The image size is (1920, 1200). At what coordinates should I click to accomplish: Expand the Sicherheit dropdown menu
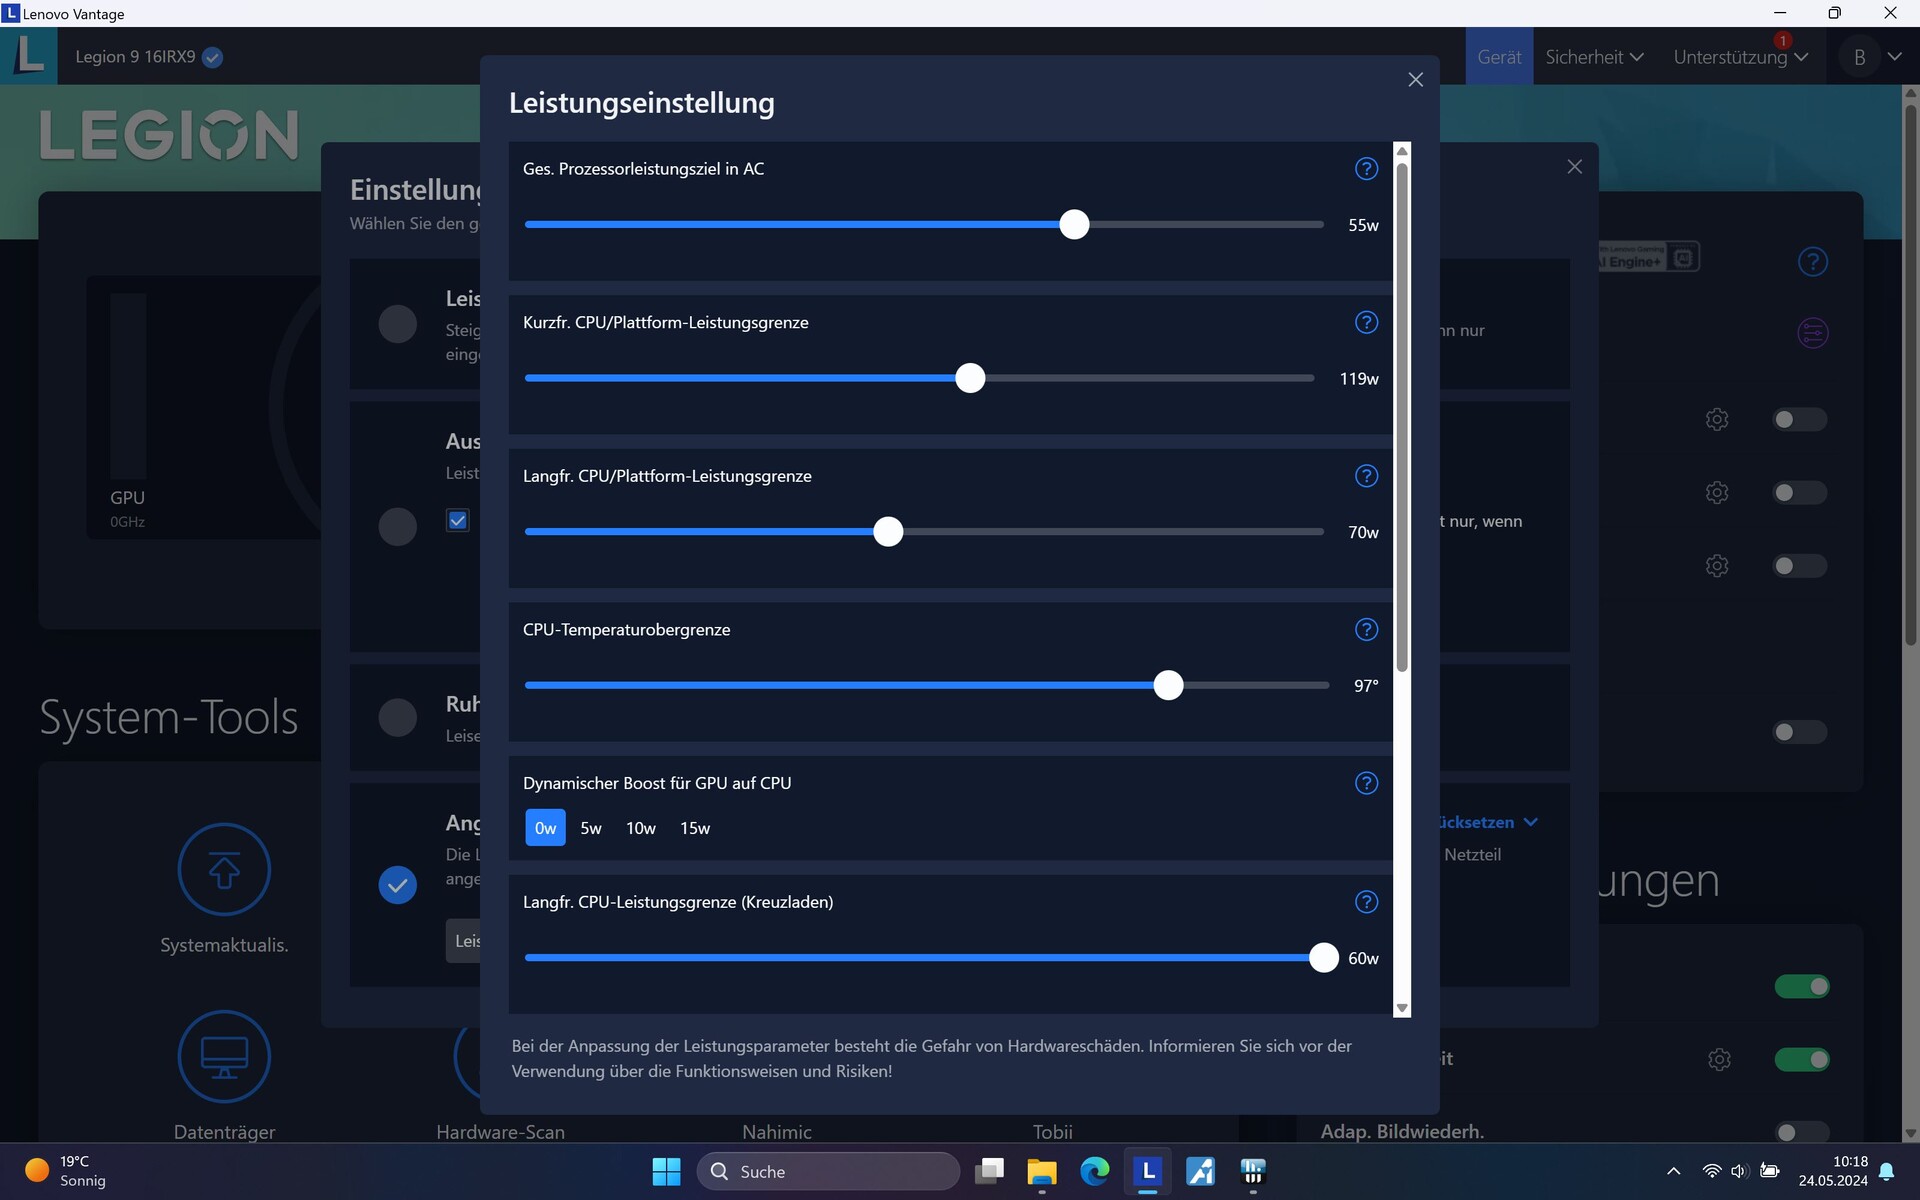[x=1593, y=57]
